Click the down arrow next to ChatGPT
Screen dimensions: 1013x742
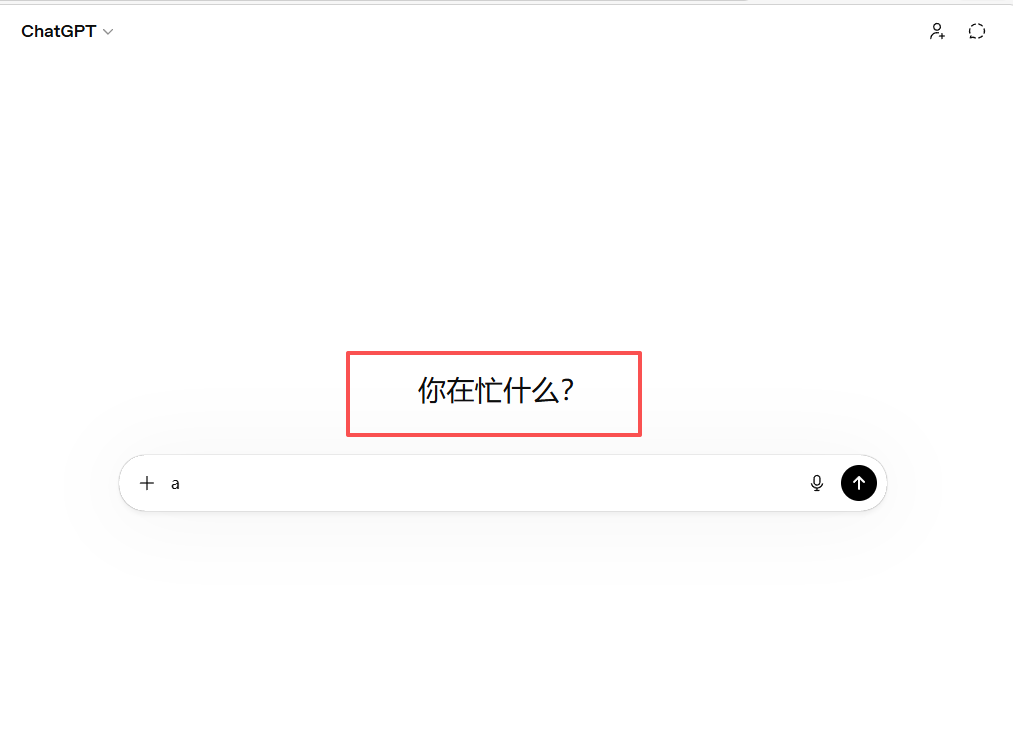[x=108, y=32]
